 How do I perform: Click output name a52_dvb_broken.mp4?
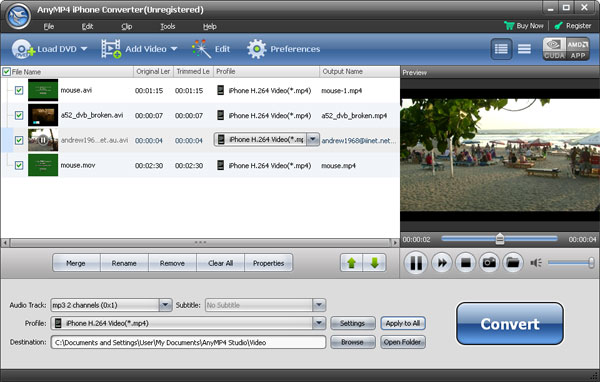(354, 116)
